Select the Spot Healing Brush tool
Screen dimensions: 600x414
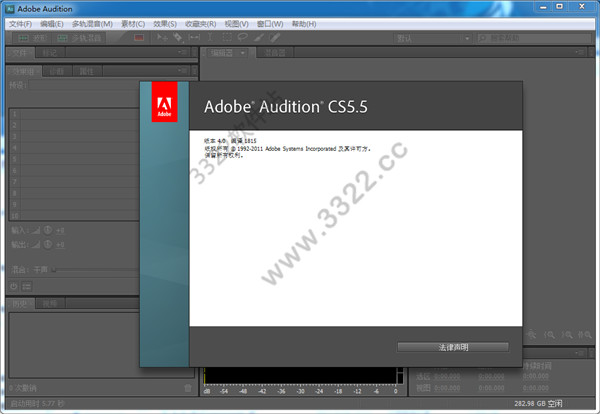(x=275, y=37)
